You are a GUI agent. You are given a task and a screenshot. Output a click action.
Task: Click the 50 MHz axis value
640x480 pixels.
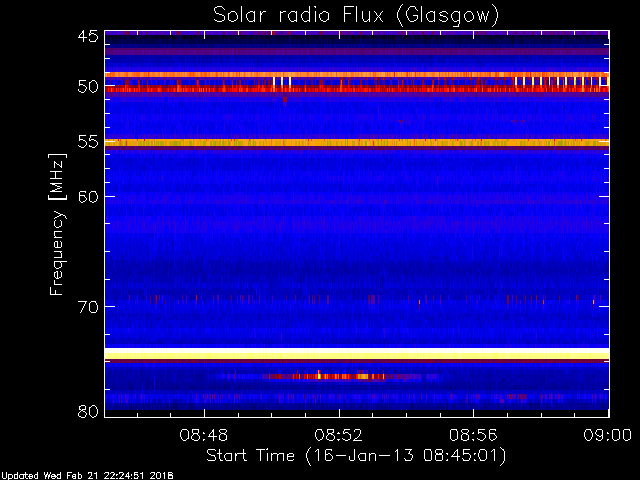tap(88, 87)
